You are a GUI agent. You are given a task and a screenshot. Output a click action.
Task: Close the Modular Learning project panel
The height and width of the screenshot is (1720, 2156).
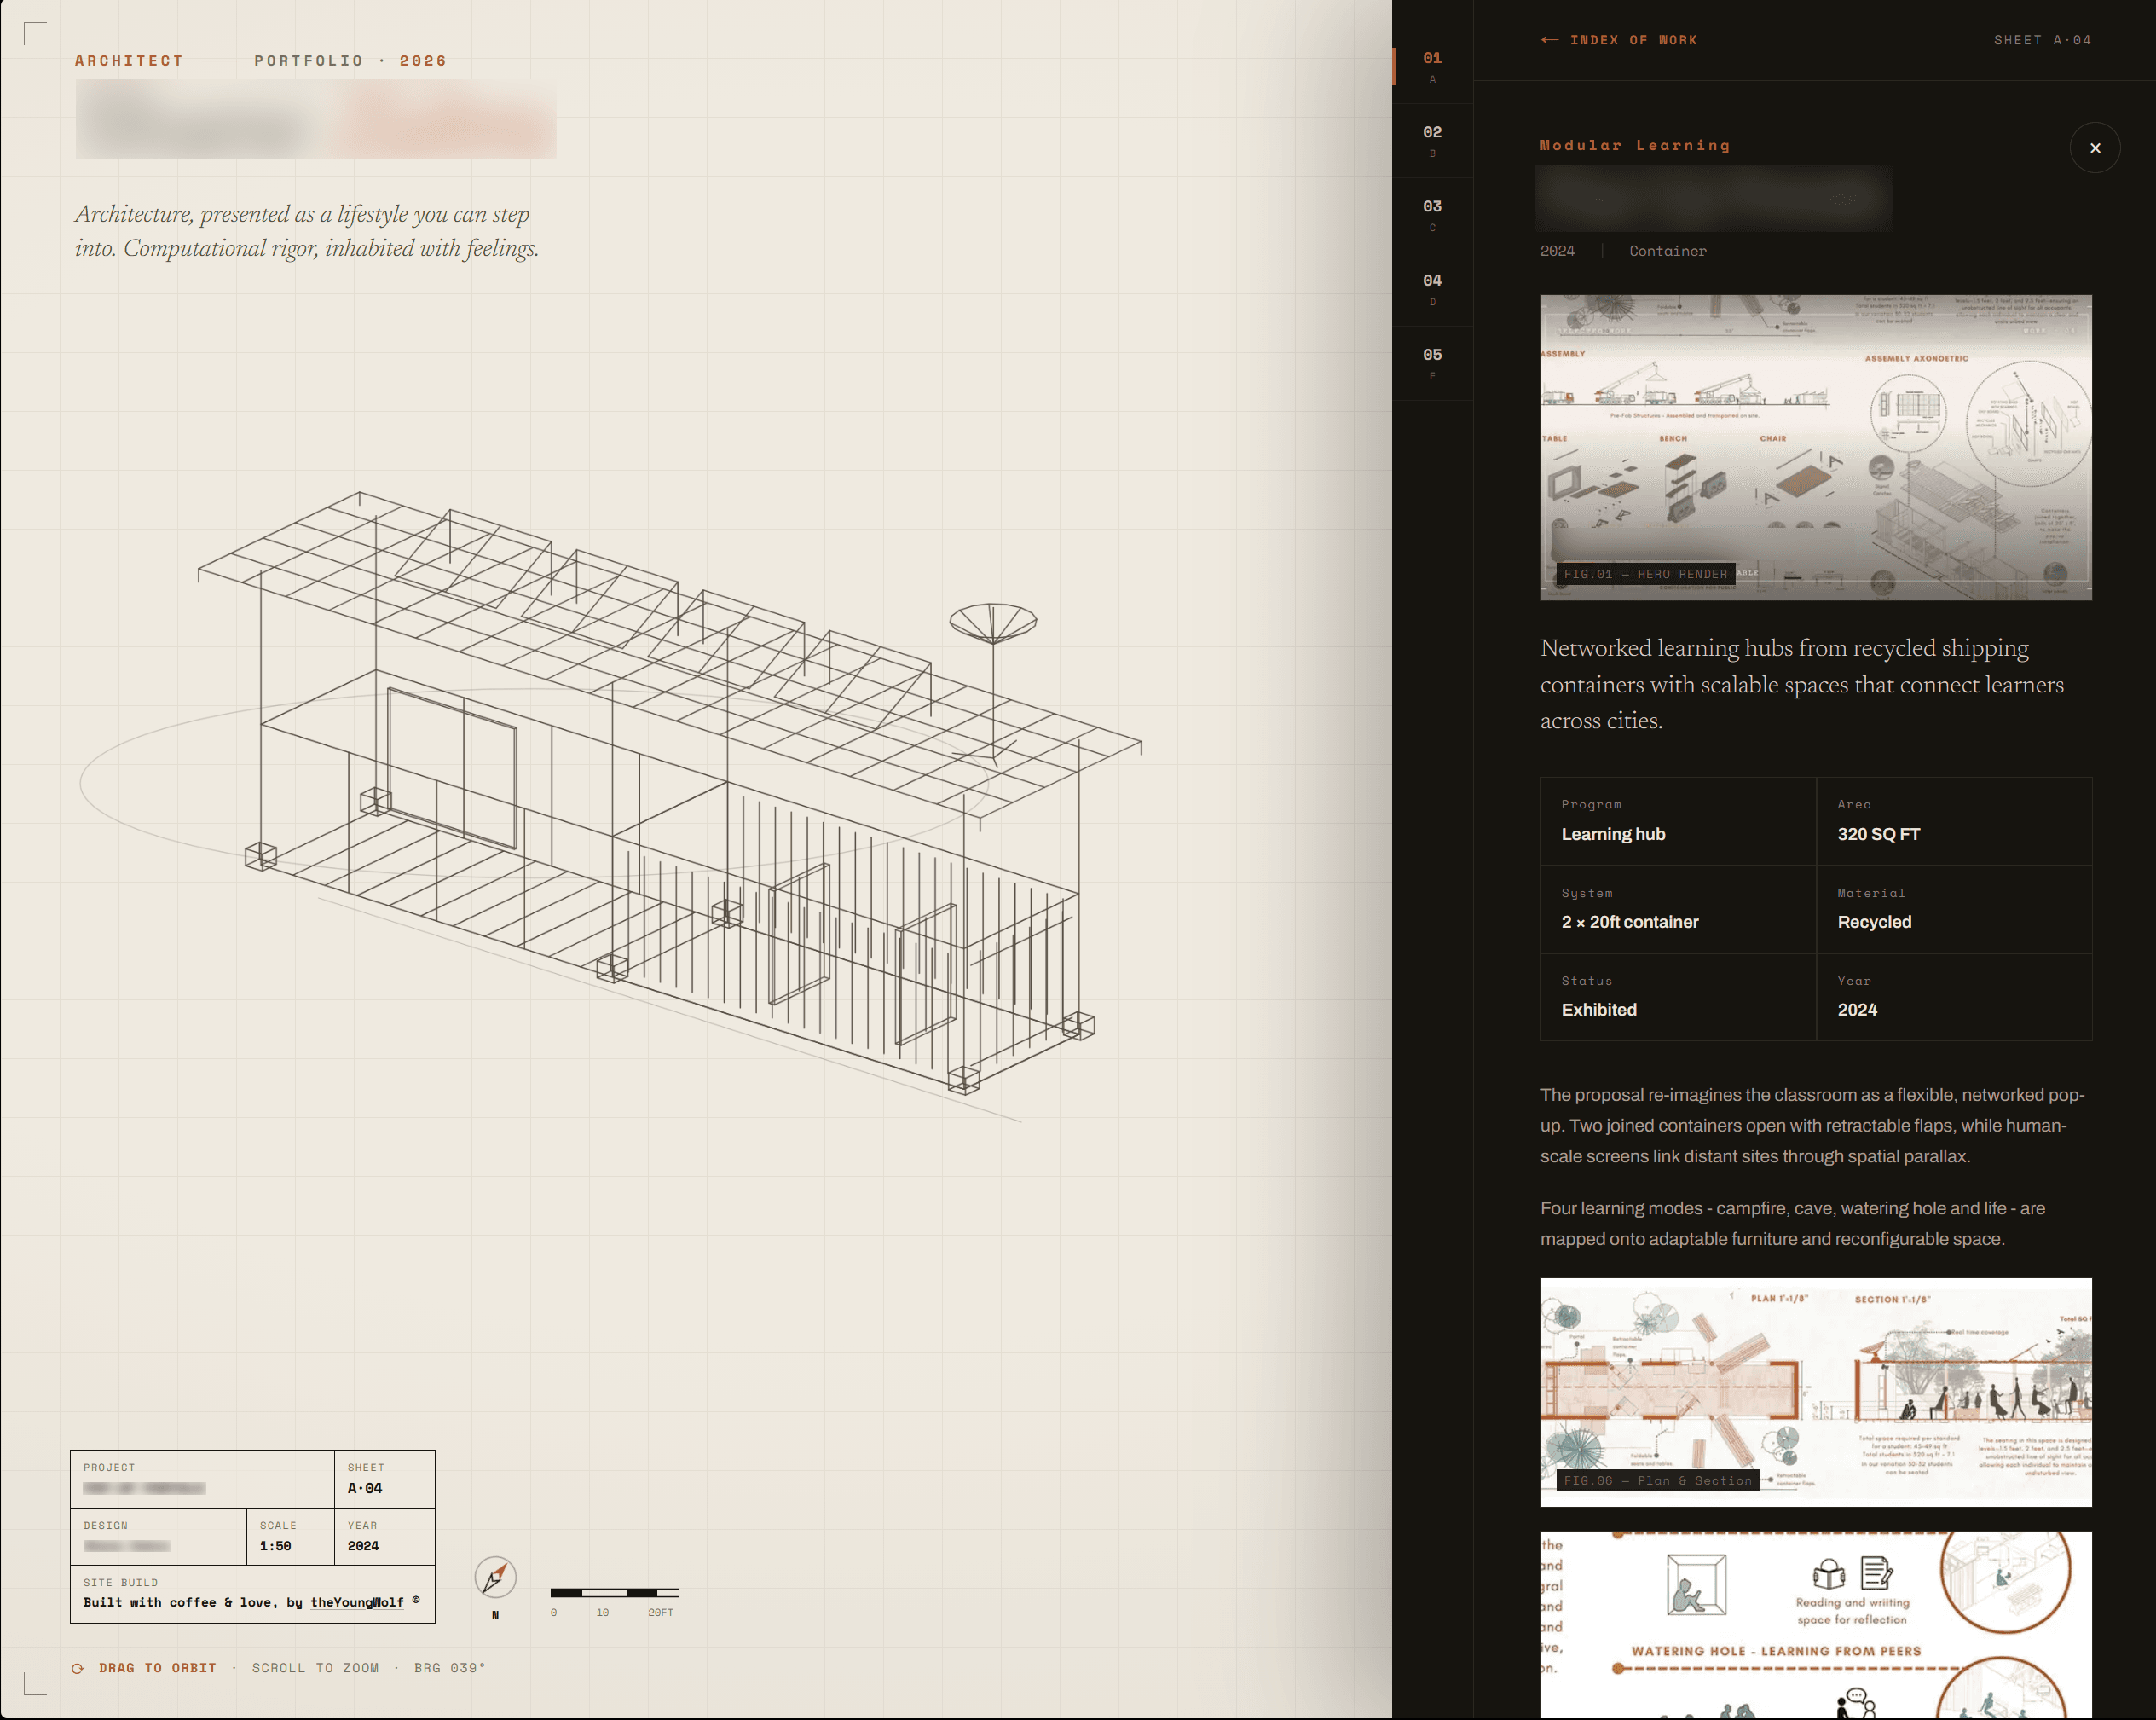pos(2095,148)
